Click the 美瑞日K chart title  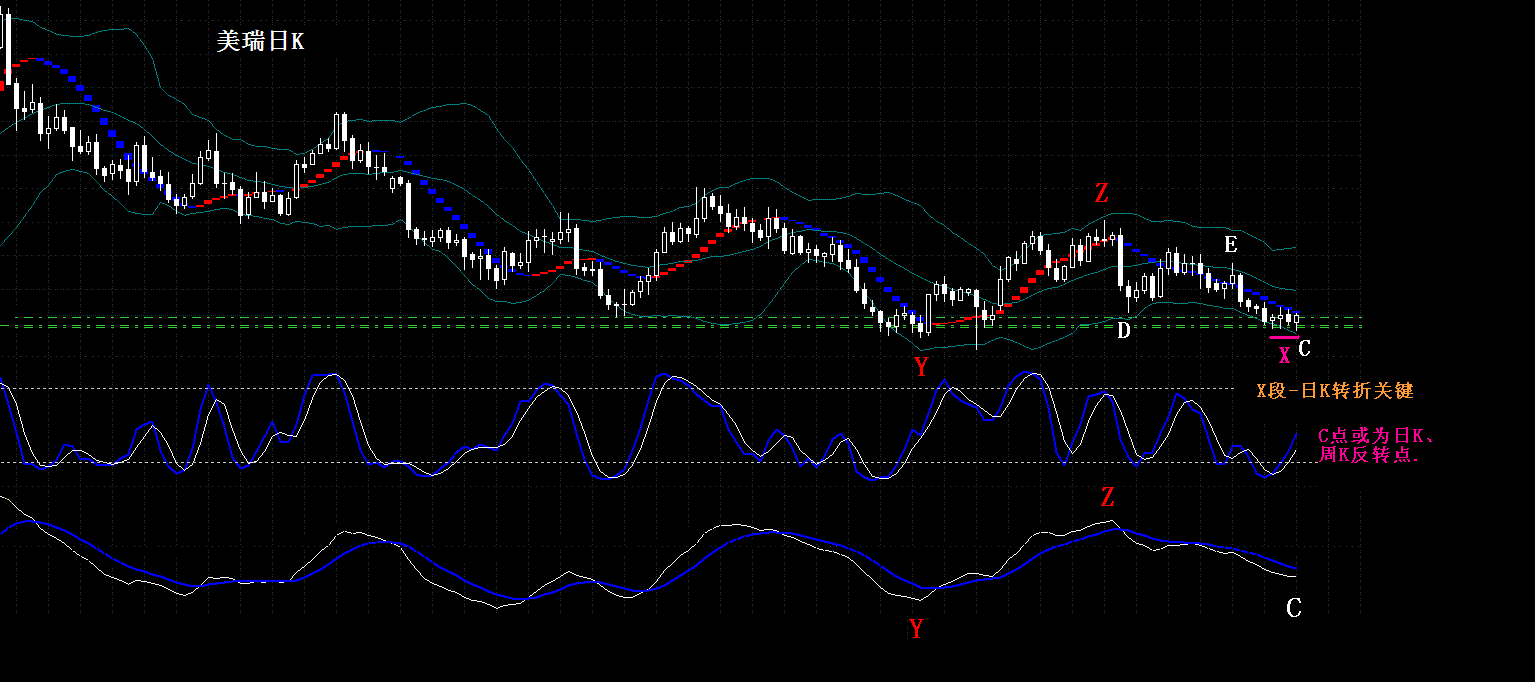pyautogui.click(x=260, y=42)
